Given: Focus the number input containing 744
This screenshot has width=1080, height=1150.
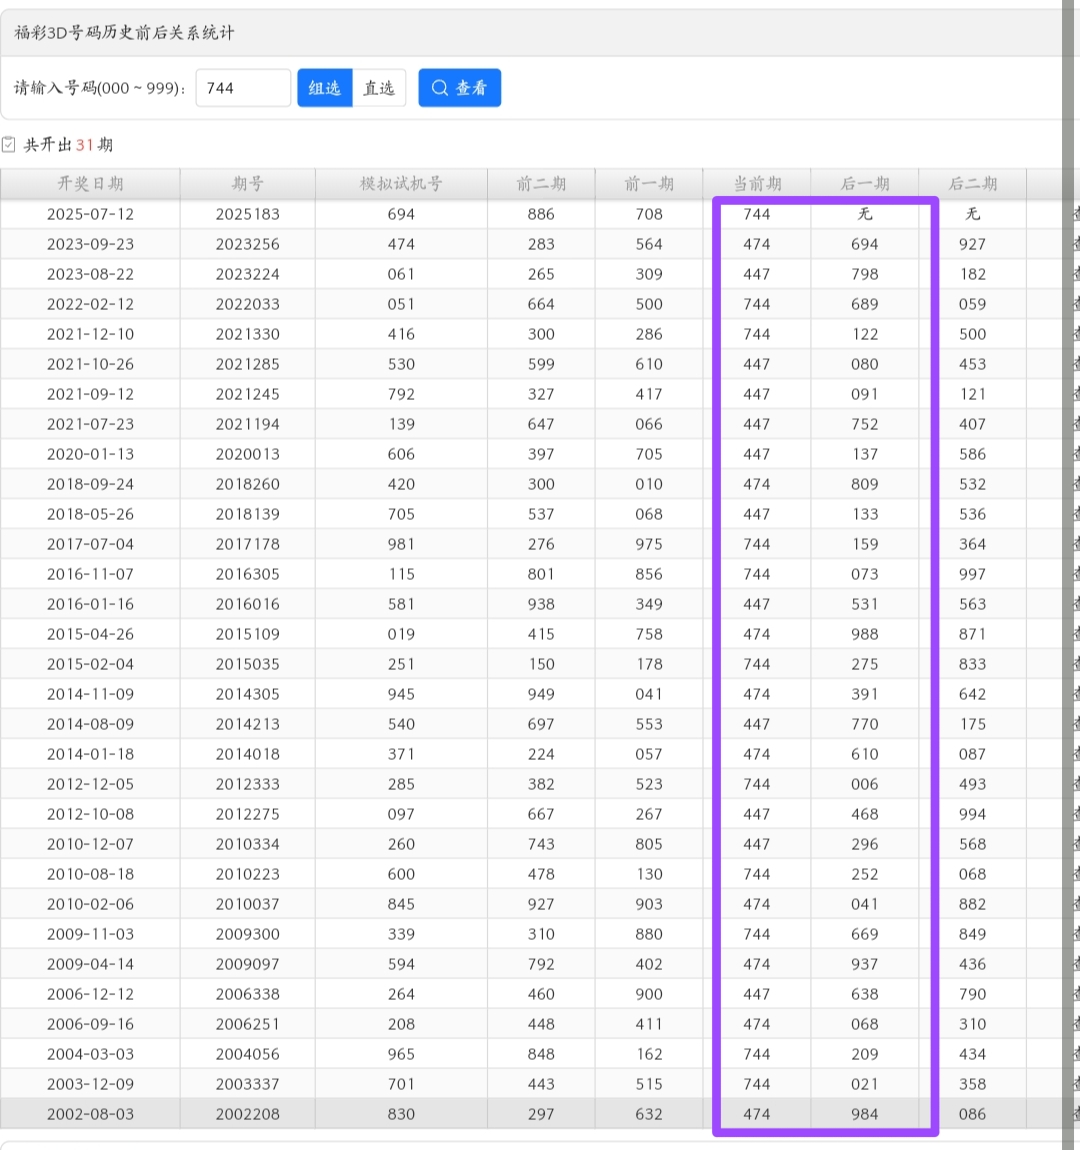Looking at the screenshot, I should click(x=243, y=88).
